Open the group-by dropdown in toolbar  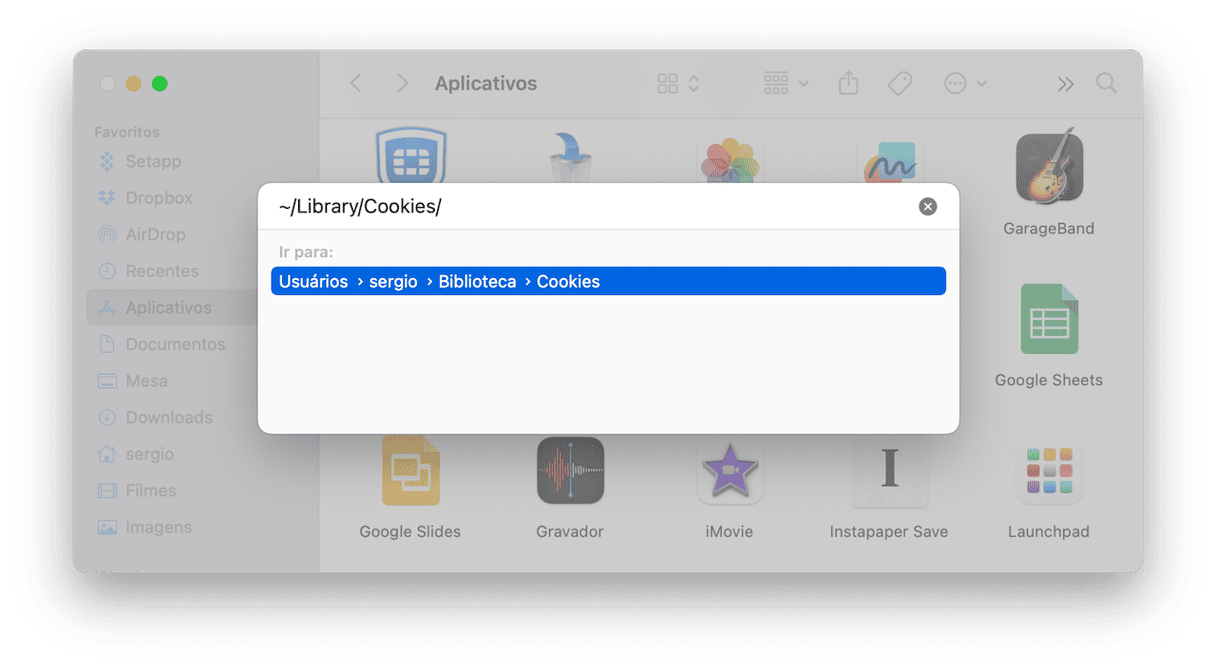[x=786, y=84]
